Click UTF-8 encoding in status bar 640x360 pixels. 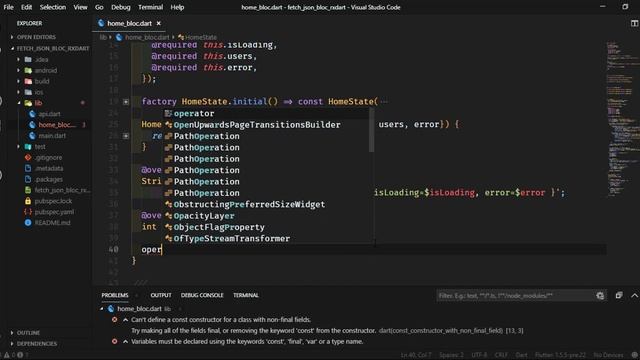tap(479, 355)
